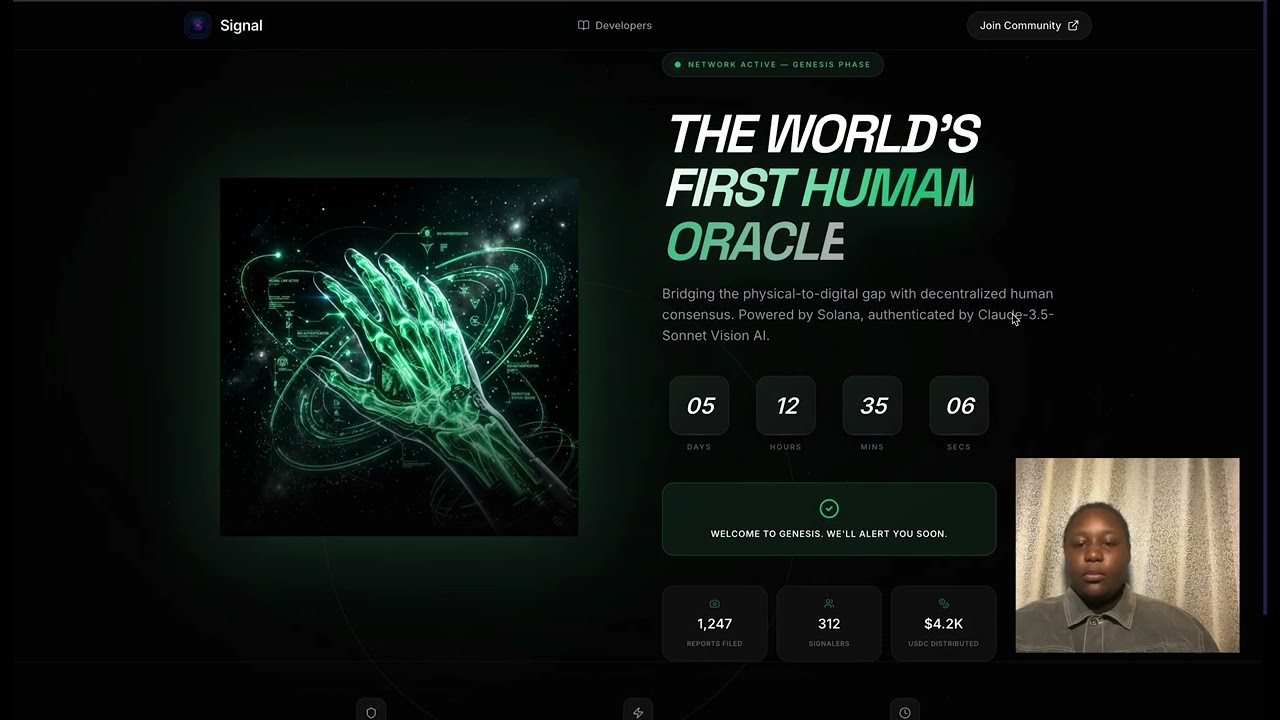1280x720 pixels.
Task: Click the USDC DISTRIBUTED label
Action: point(943,644)
